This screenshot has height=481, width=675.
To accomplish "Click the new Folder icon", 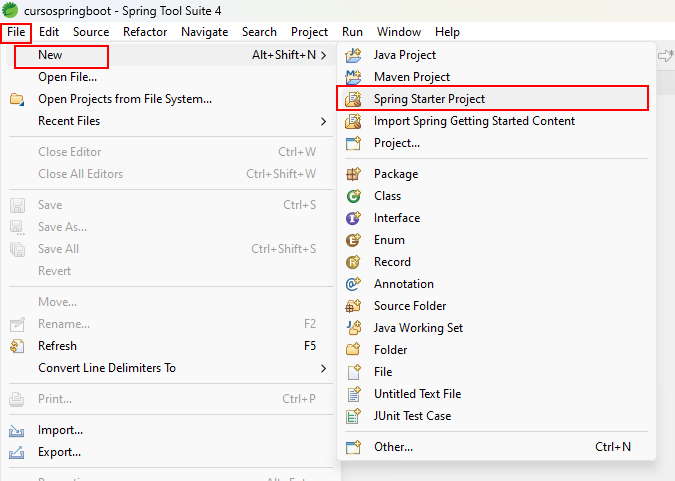I will pyautogui.click(x=353, y=350).
